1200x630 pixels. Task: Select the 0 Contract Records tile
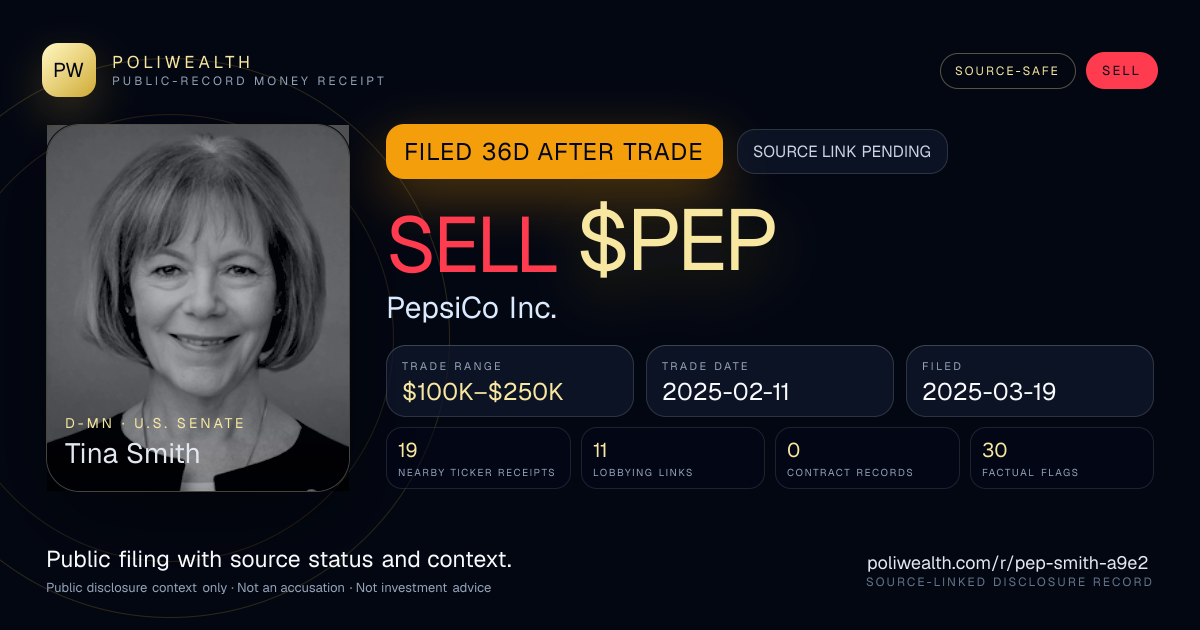[867, 458]
